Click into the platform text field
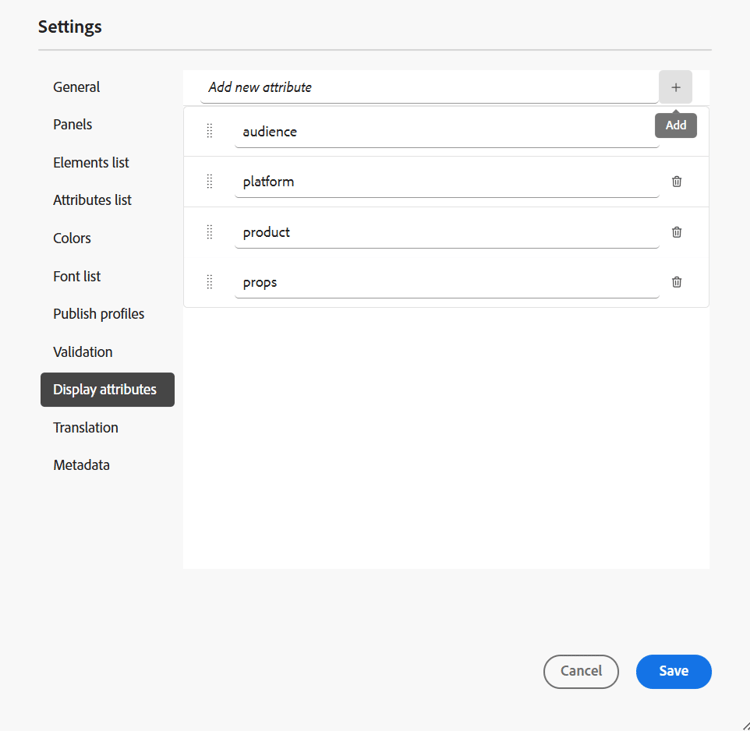Screen dimensions: 750x731 pyautogui.click(x=446, y=182)
